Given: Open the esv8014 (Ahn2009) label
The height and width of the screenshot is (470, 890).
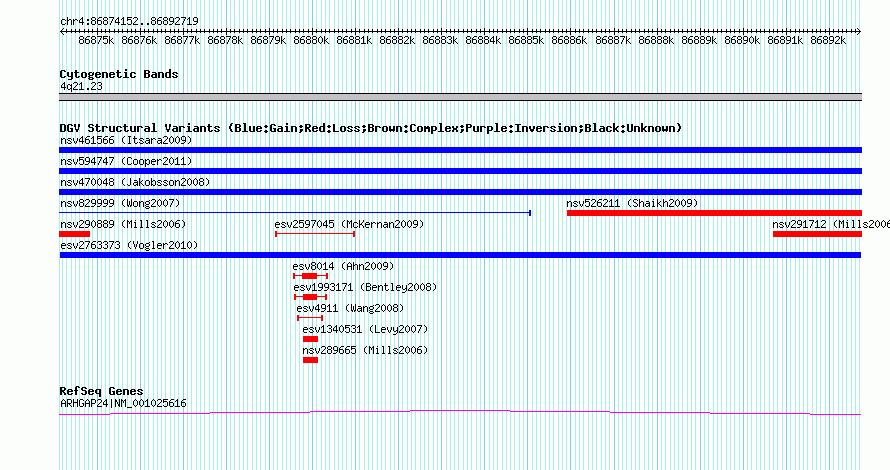Looking at the screenshot, I should point(343,266).
